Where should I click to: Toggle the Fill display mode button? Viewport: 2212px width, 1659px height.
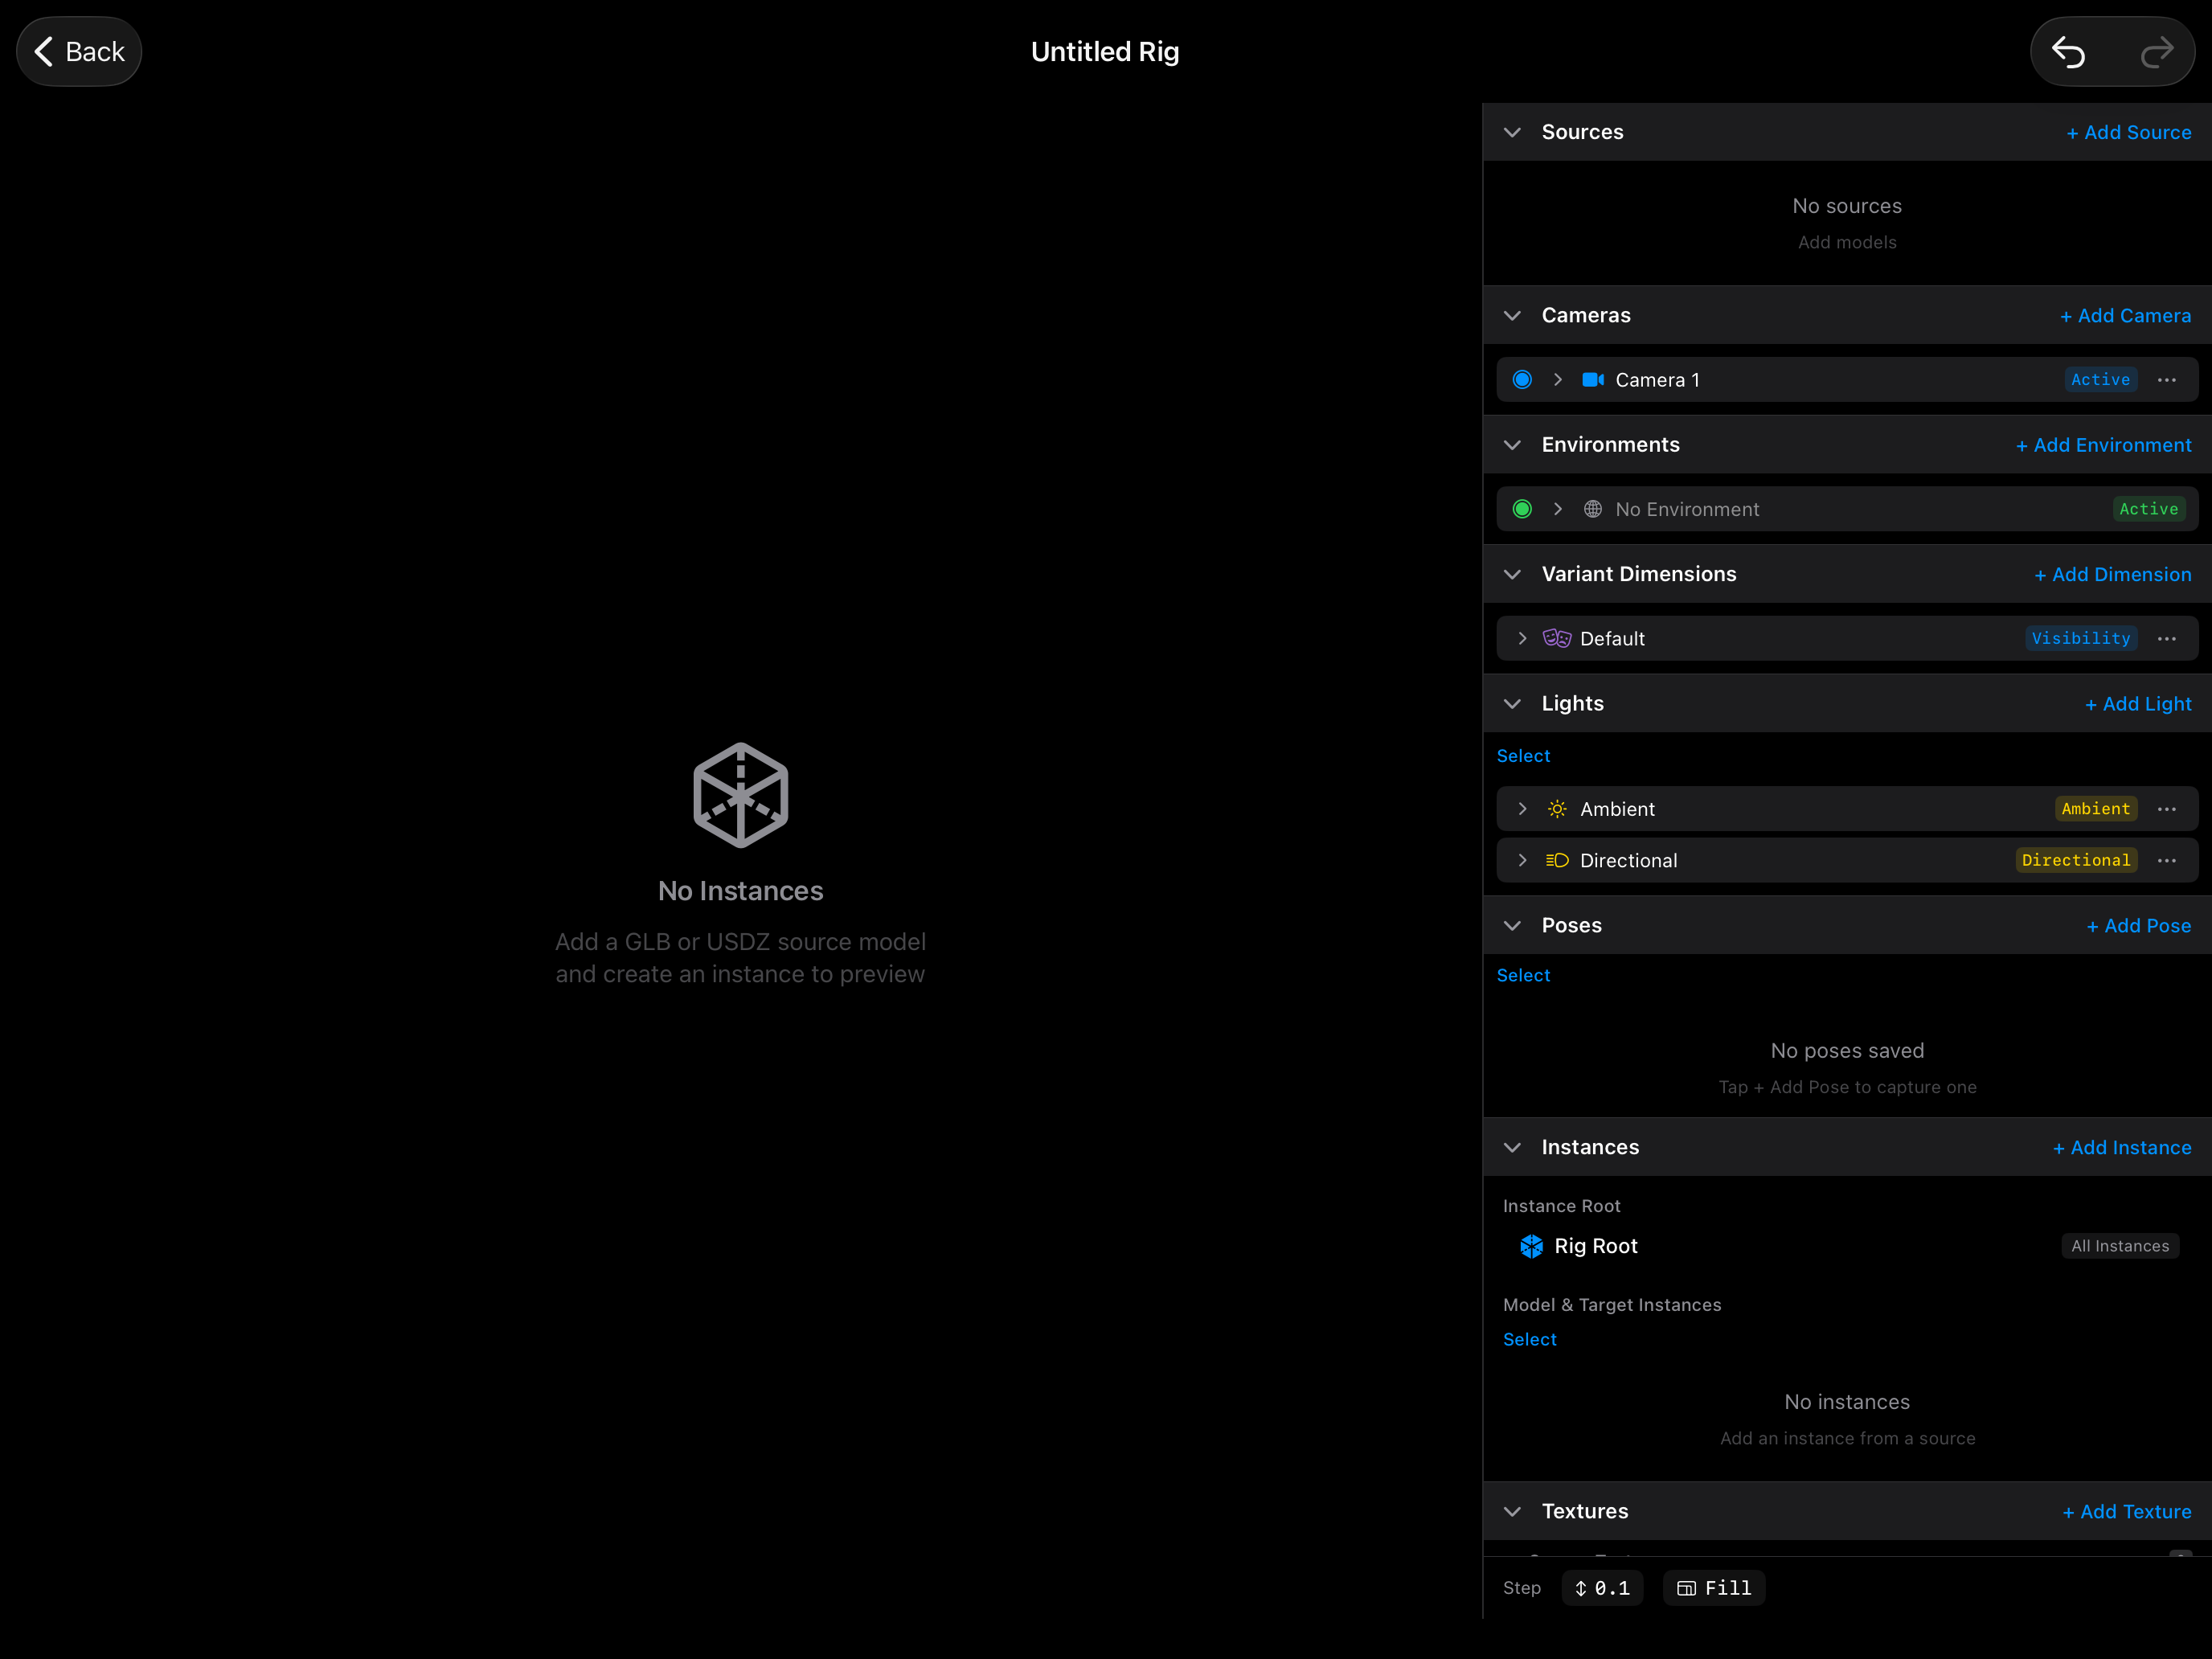pyautogui.click(x=1713, y=1588)
